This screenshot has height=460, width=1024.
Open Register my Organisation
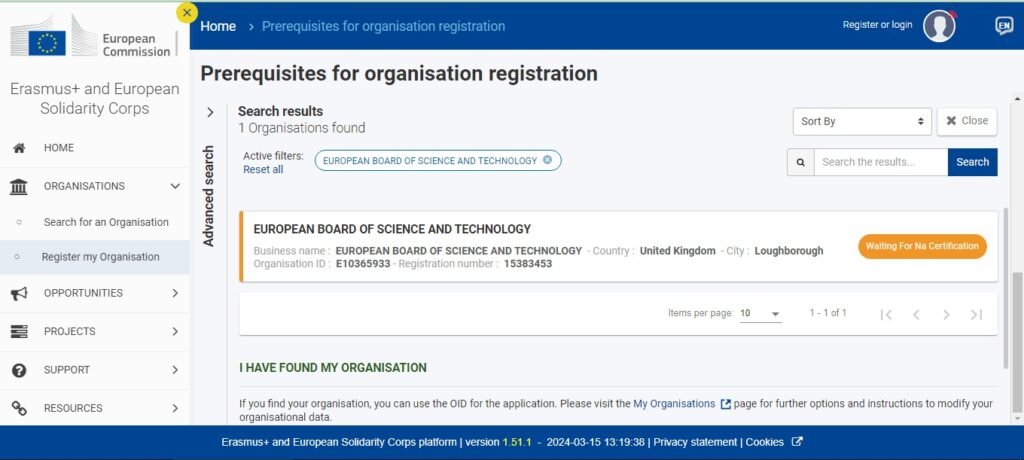pos(101,257)
